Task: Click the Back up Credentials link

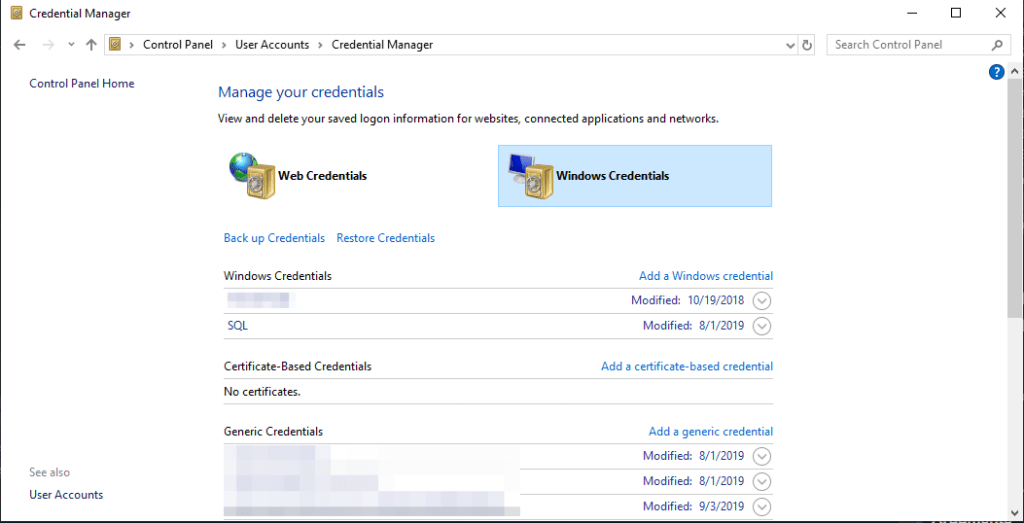Action: (274, 238)
